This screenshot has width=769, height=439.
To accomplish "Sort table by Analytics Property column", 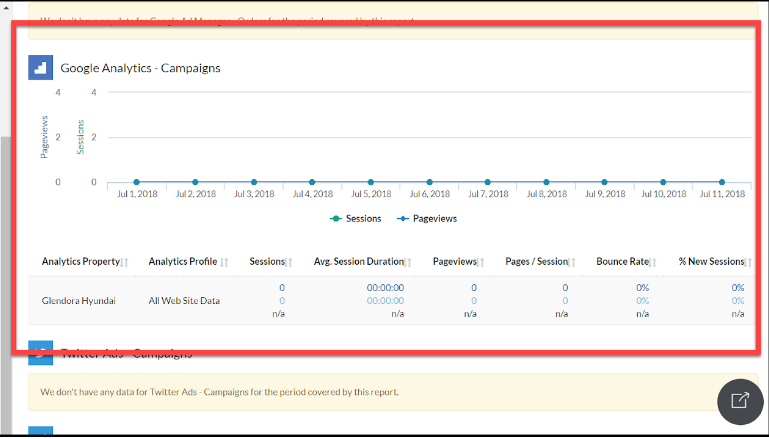I will coord(85,262).
